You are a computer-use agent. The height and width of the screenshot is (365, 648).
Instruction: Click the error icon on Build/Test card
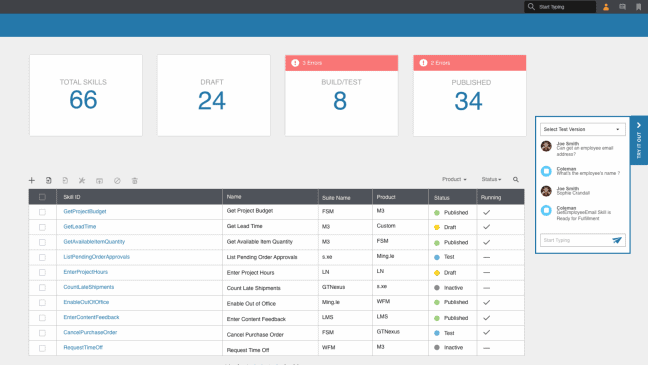pyautogui.click(x=295, y=63)
